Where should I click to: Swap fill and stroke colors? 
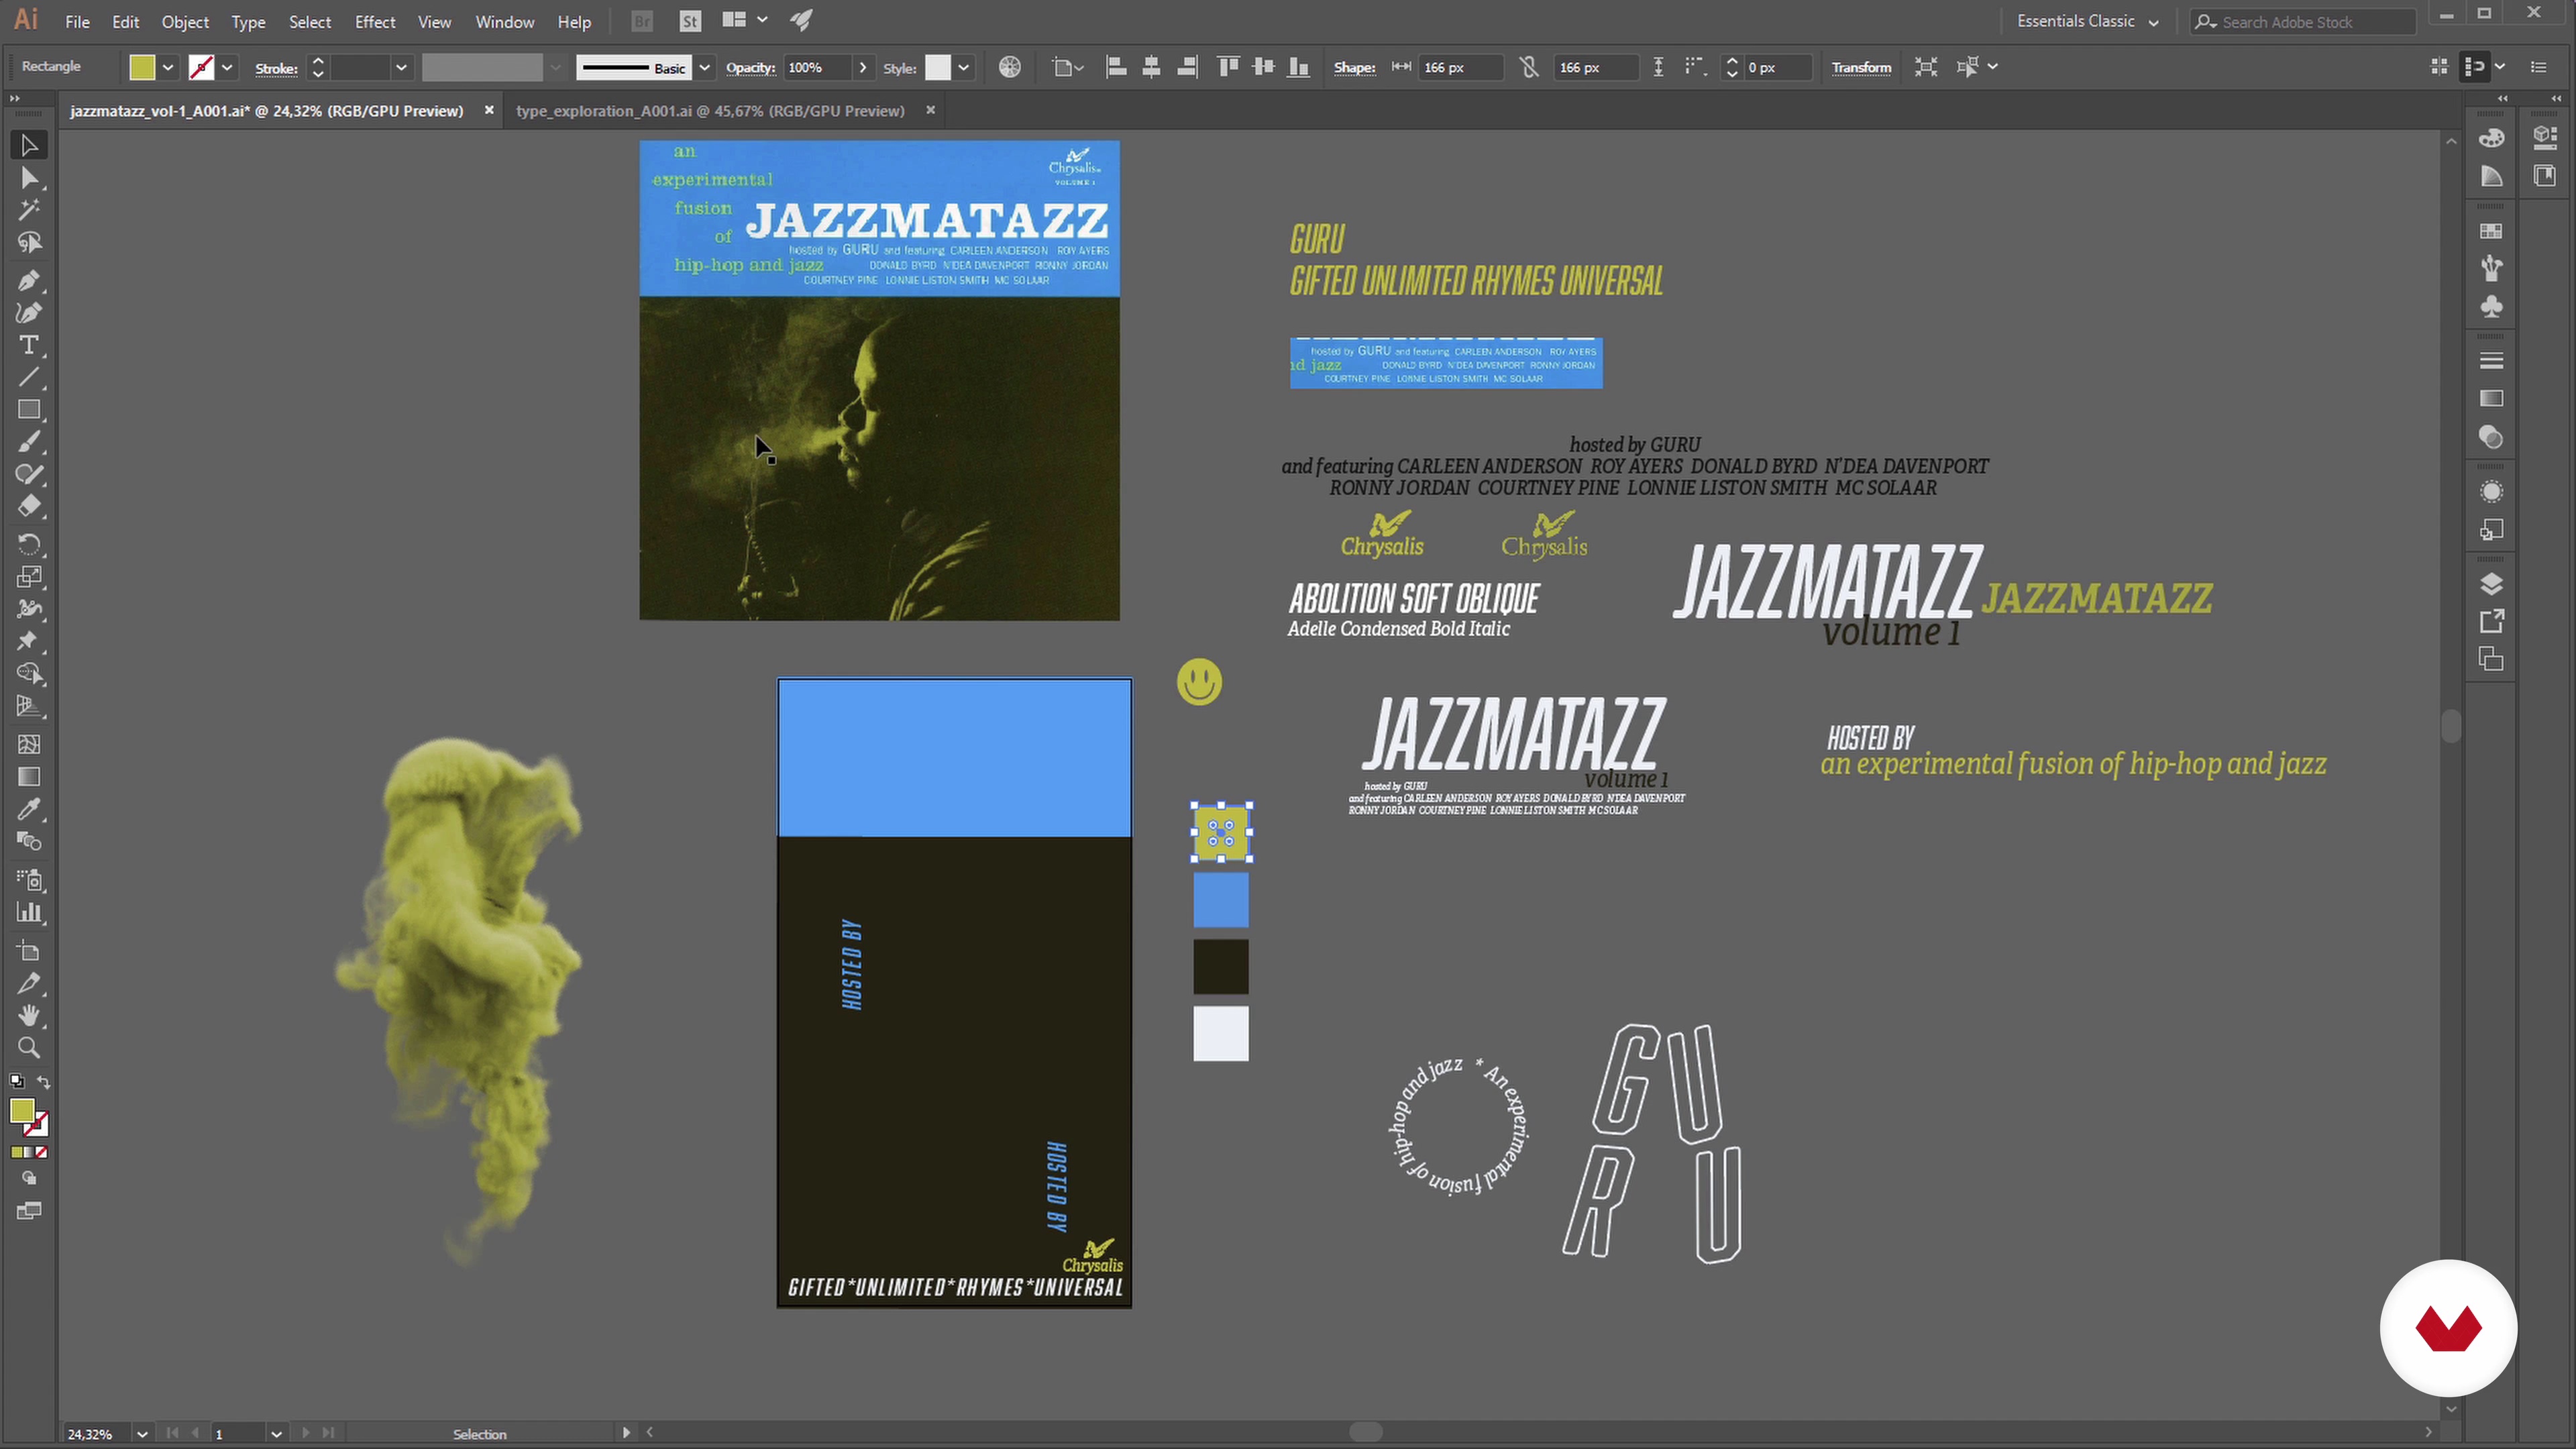44,1082
